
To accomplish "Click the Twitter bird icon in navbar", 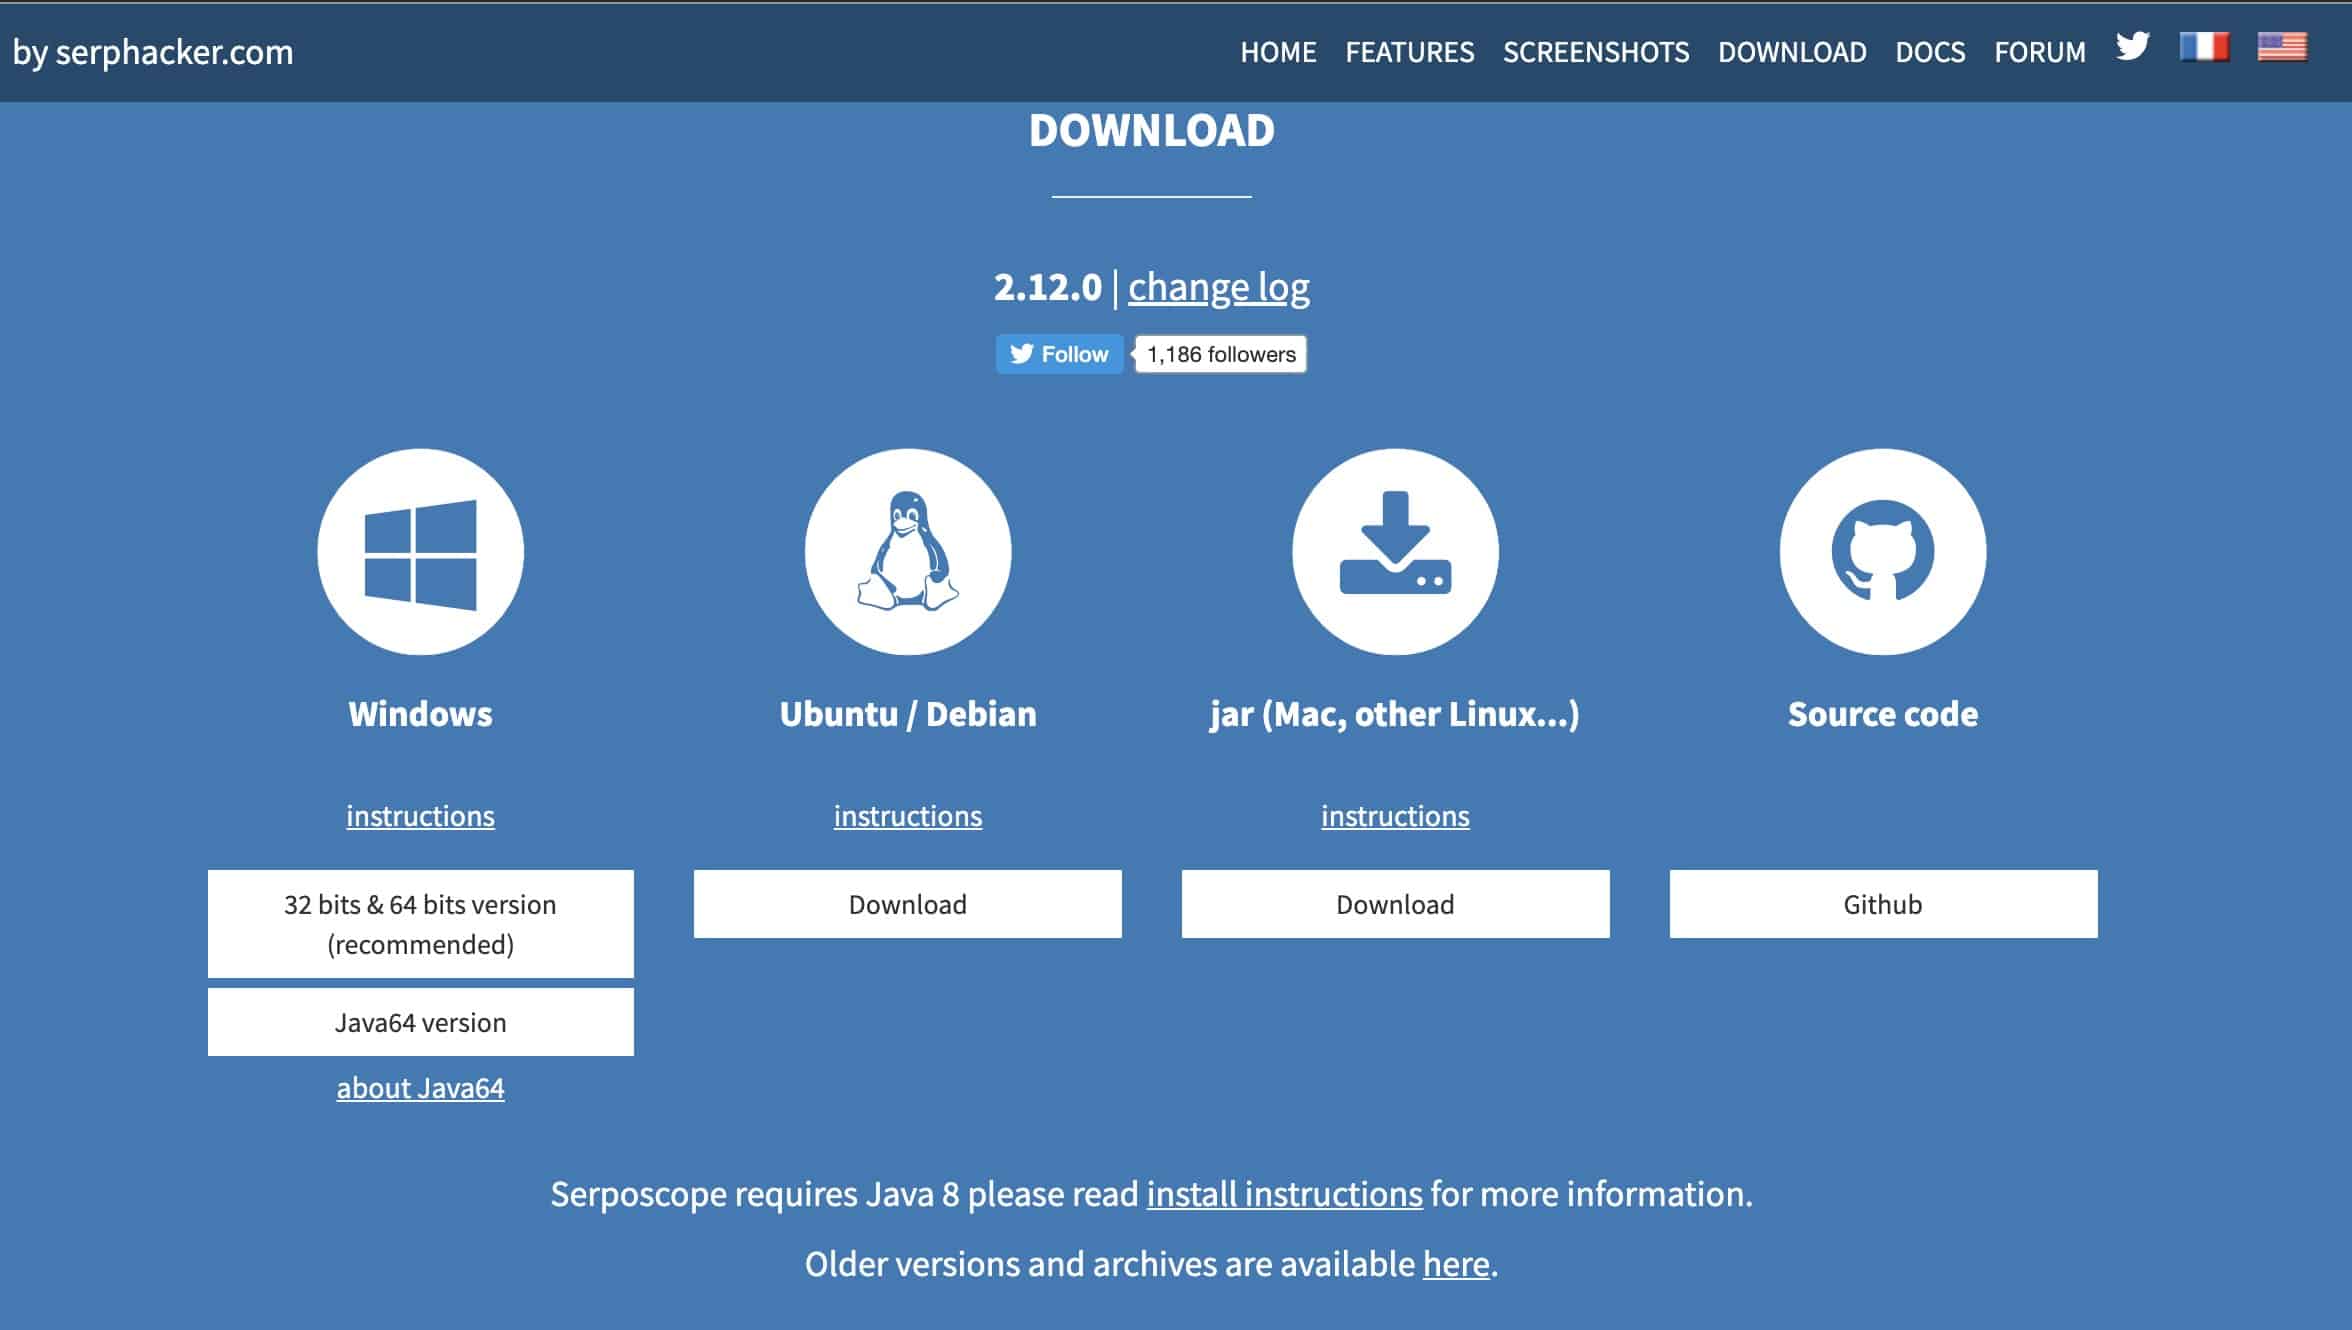I will [2132, 47].
